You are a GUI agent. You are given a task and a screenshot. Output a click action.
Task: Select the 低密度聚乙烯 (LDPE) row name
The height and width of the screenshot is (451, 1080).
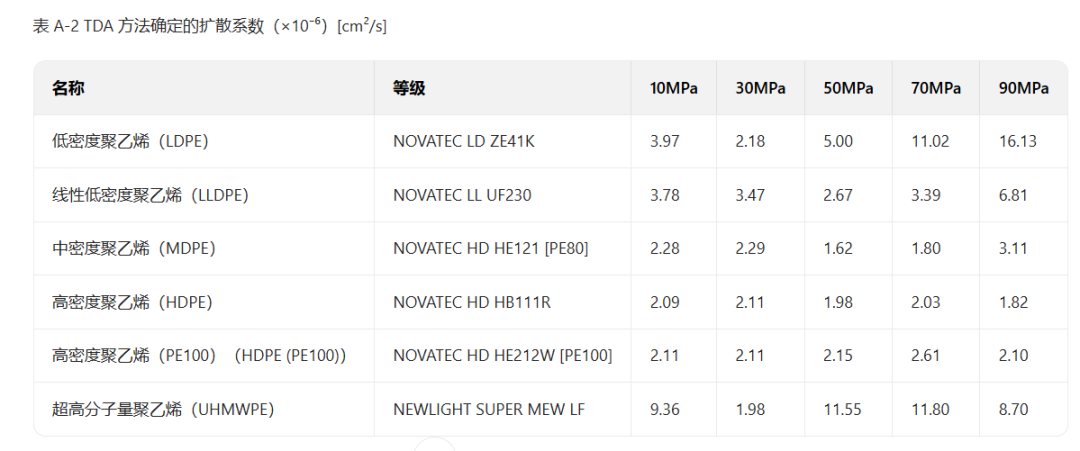click(x=130, y=141)
